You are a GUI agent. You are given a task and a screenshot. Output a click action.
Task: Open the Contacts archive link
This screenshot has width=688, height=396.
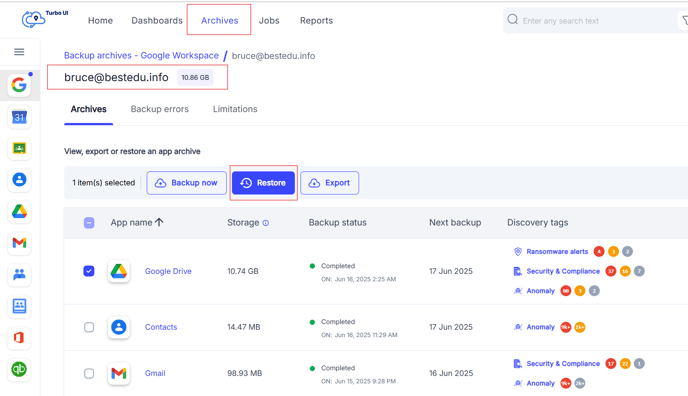click(161, 327)
